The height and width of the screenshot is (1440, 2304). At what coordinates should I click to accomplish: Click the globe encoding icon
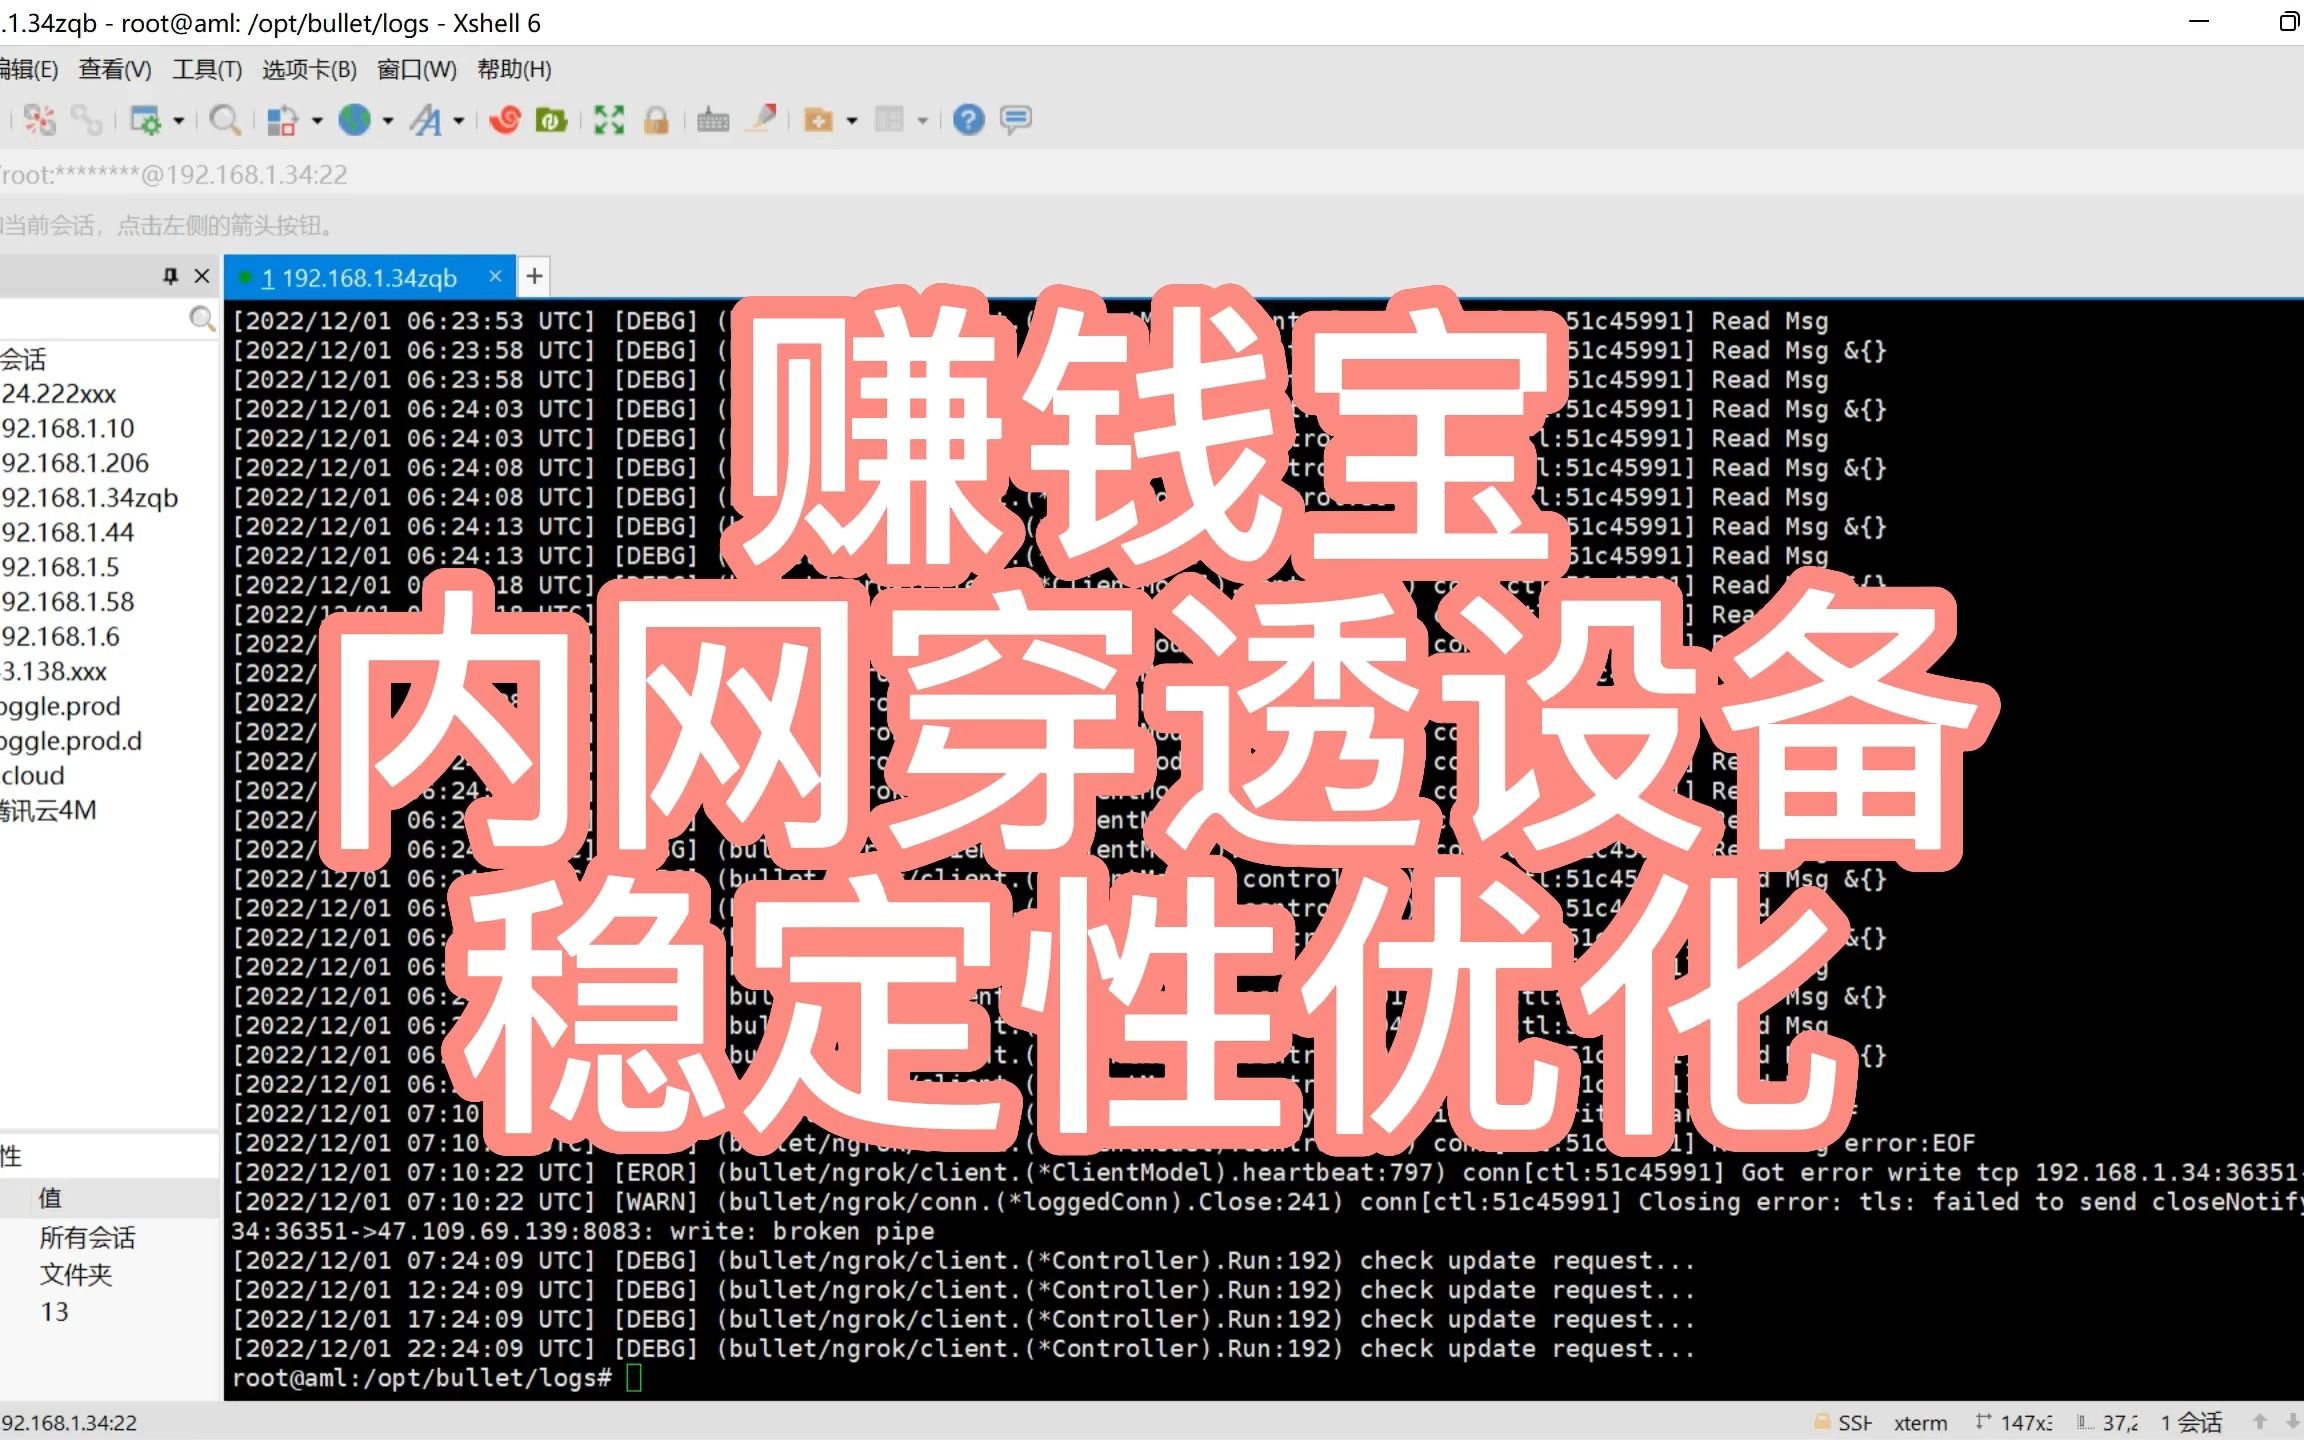[x=354, y=121]
